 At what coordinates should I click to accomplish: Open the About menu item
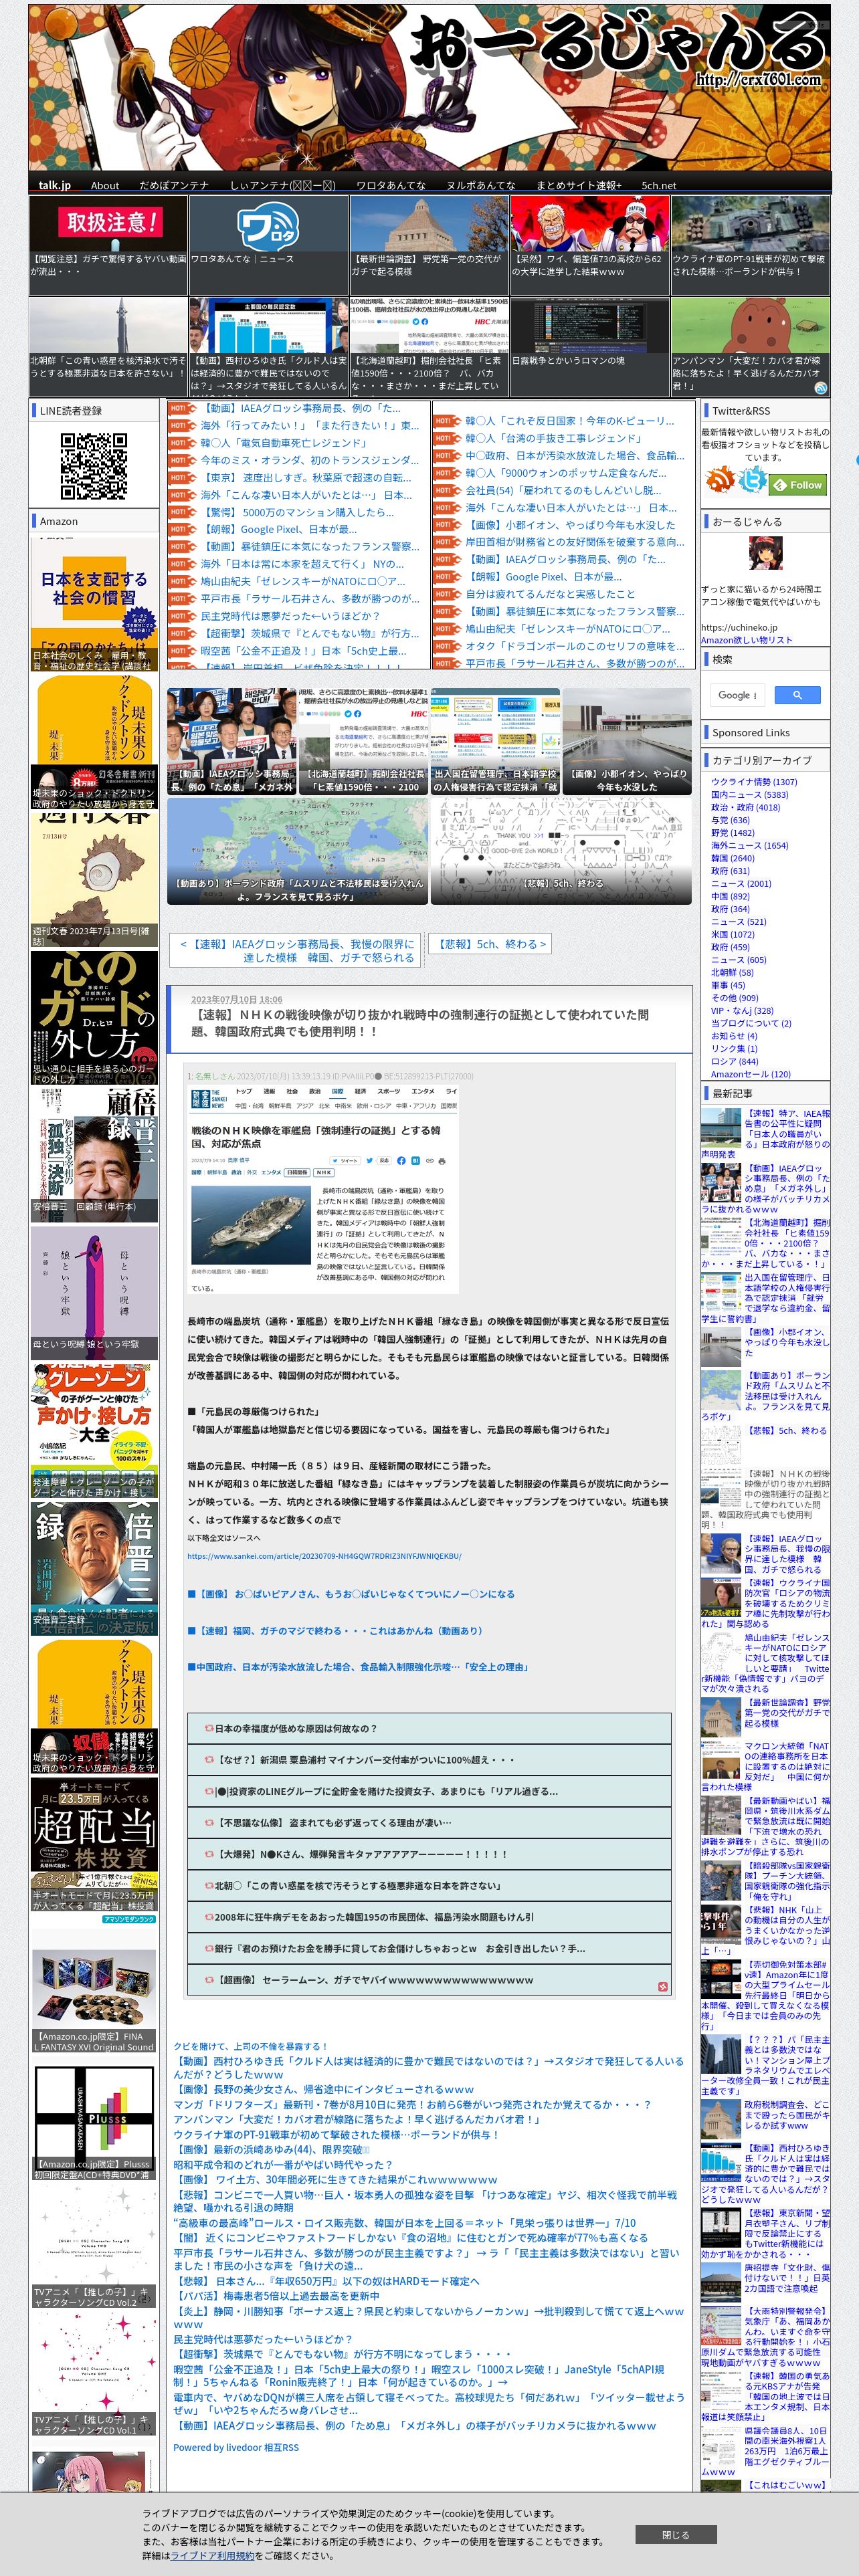pyautogui.click(x=105, y=185)
